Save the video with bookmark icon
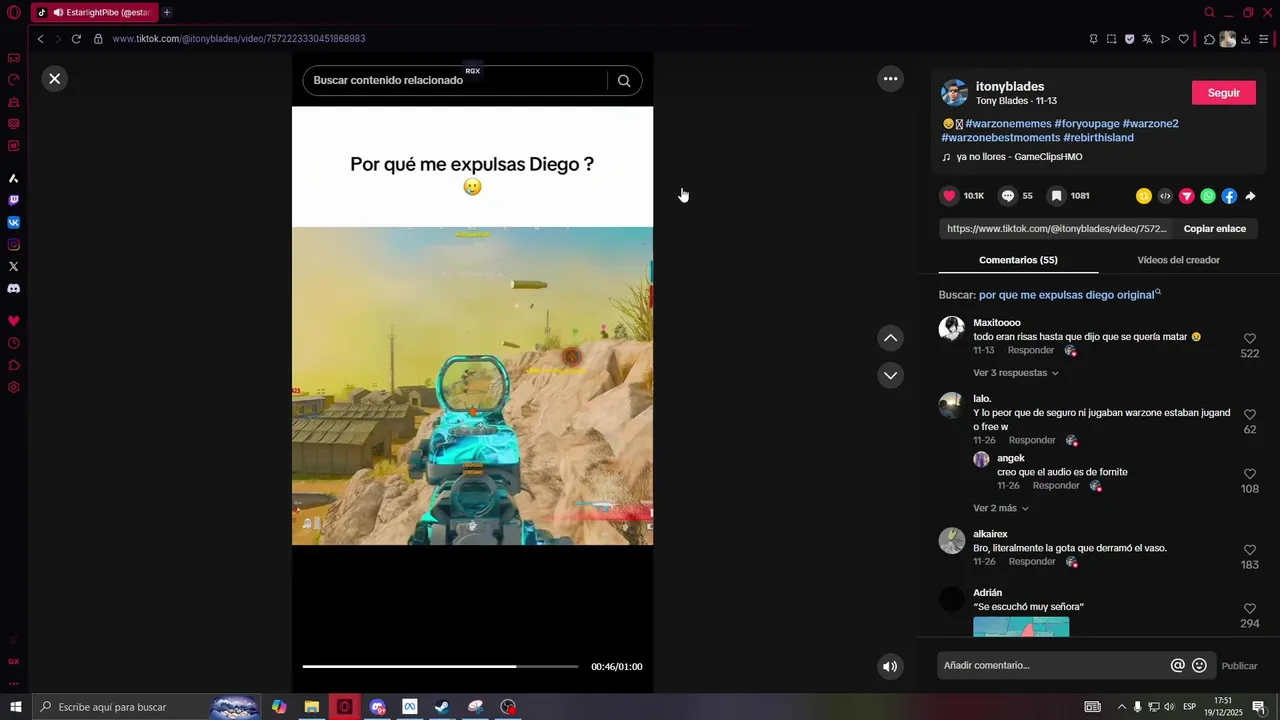Screen dimensions: 1280x720 click(1056, 196)
